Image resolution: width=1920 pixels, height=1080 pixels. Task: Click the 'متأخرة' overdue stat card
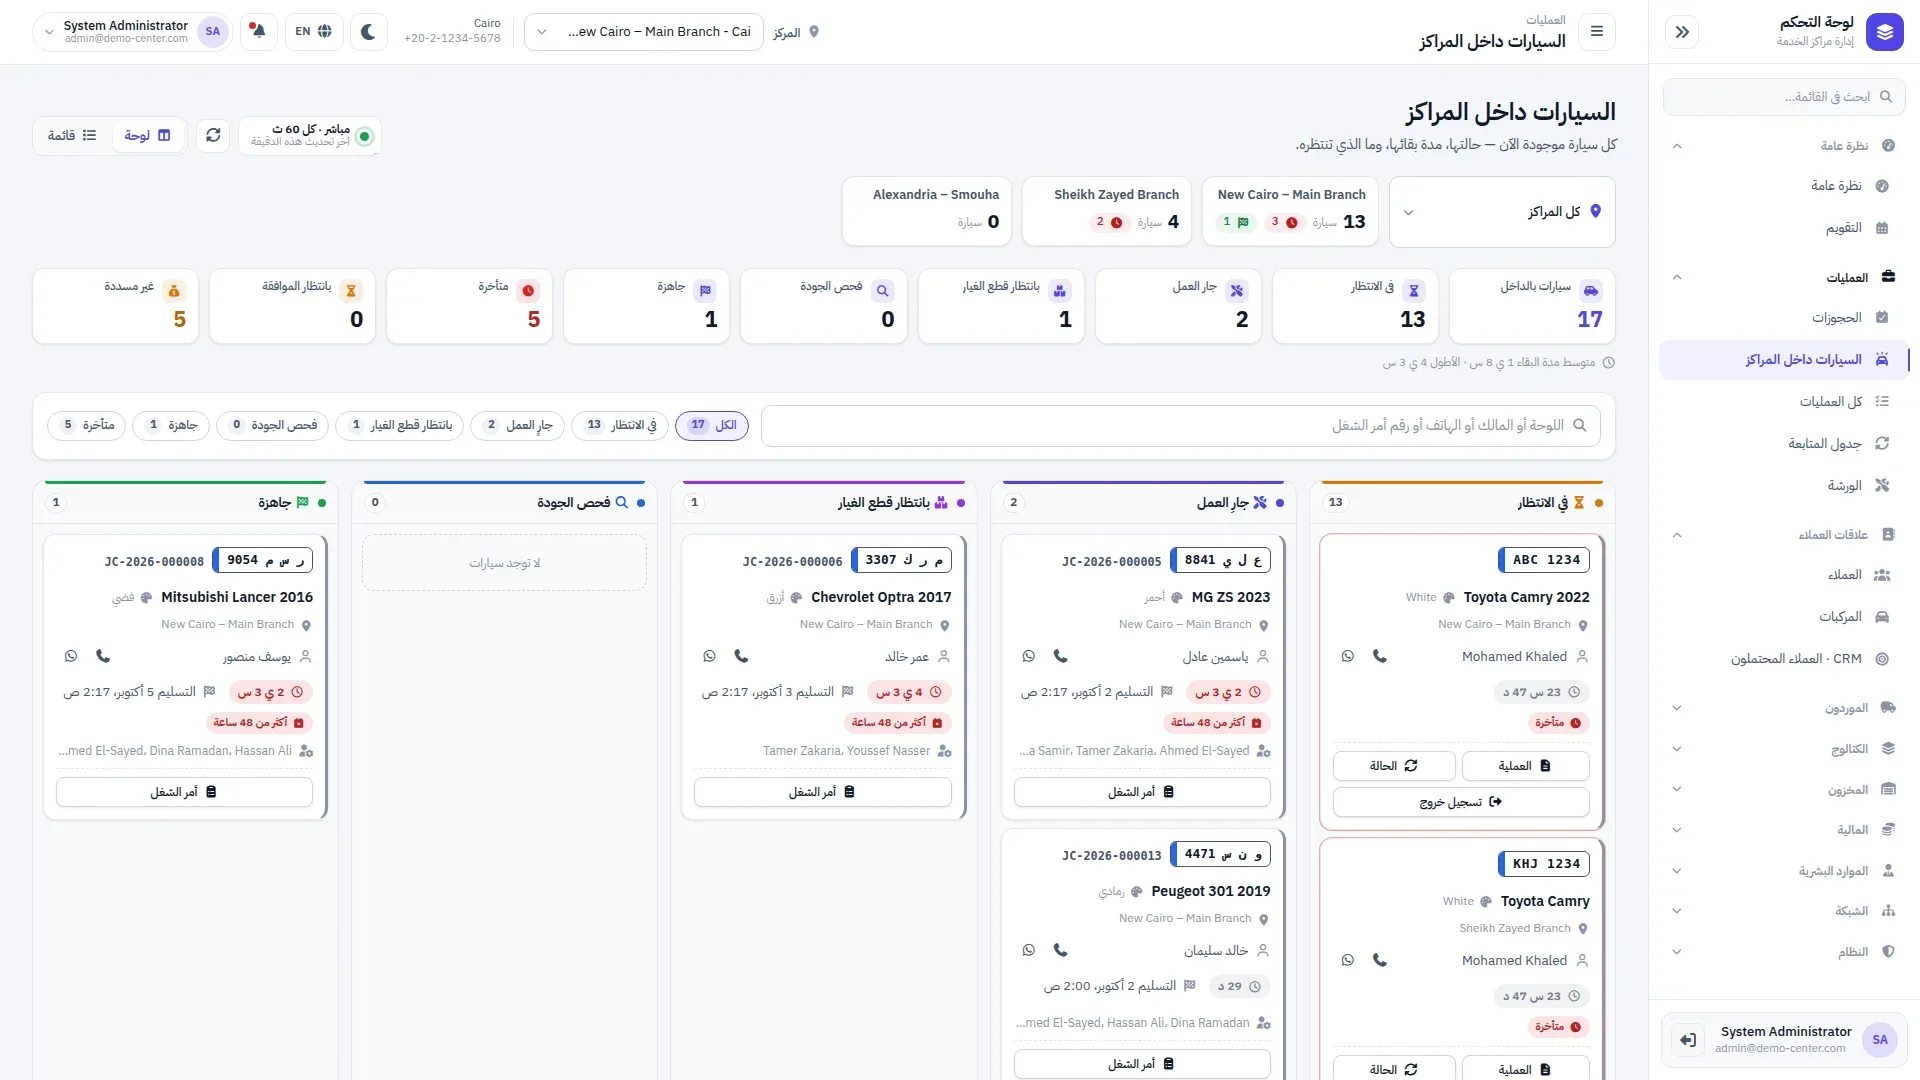469,306
